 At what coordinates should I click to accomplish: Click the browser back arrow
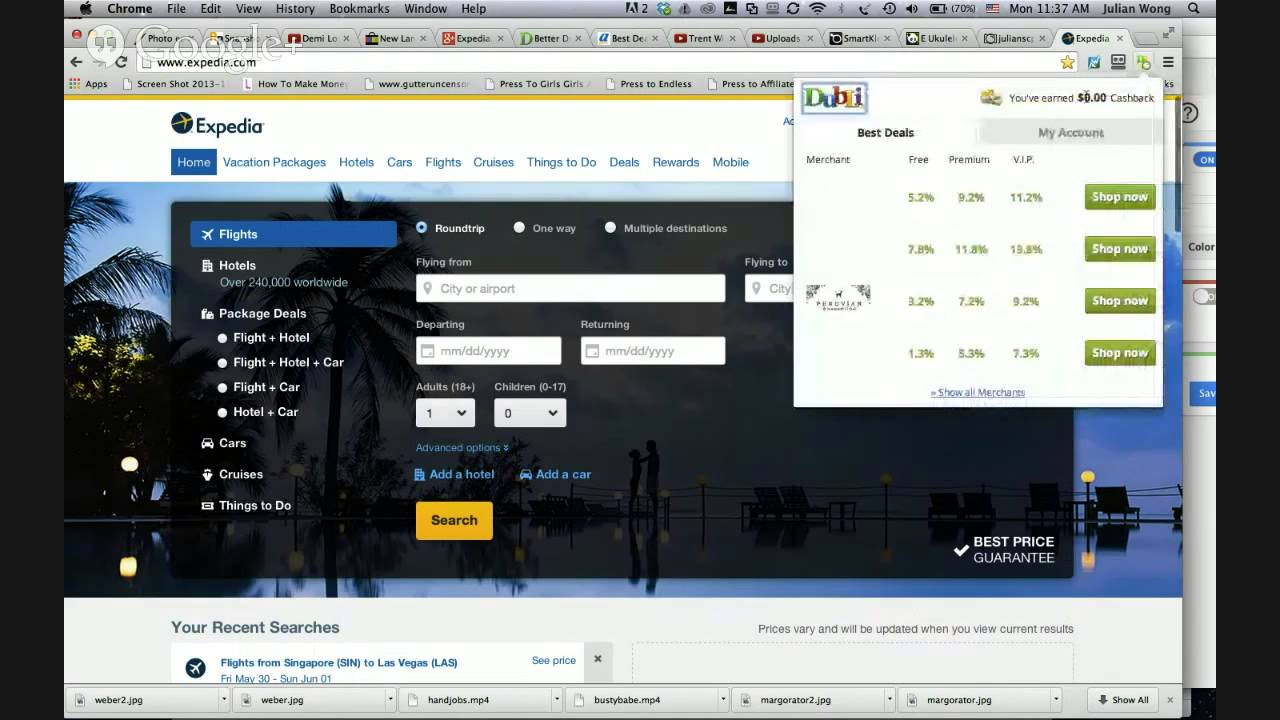point(77,62)
